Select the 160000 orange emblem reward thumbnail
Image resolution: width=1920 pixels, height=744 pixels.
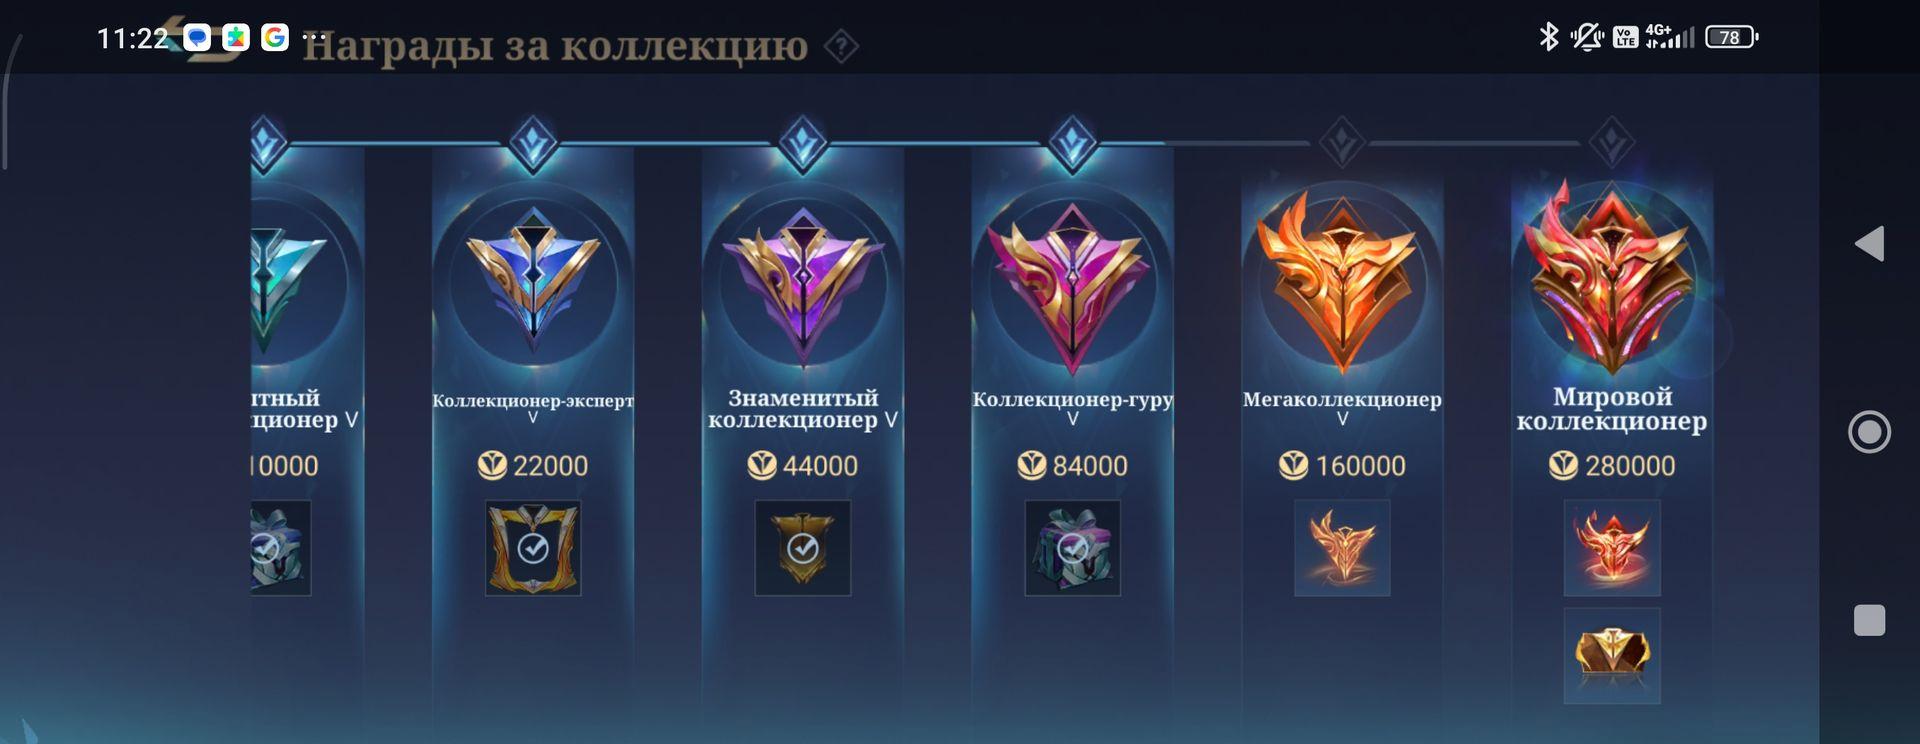(1342, 548)
